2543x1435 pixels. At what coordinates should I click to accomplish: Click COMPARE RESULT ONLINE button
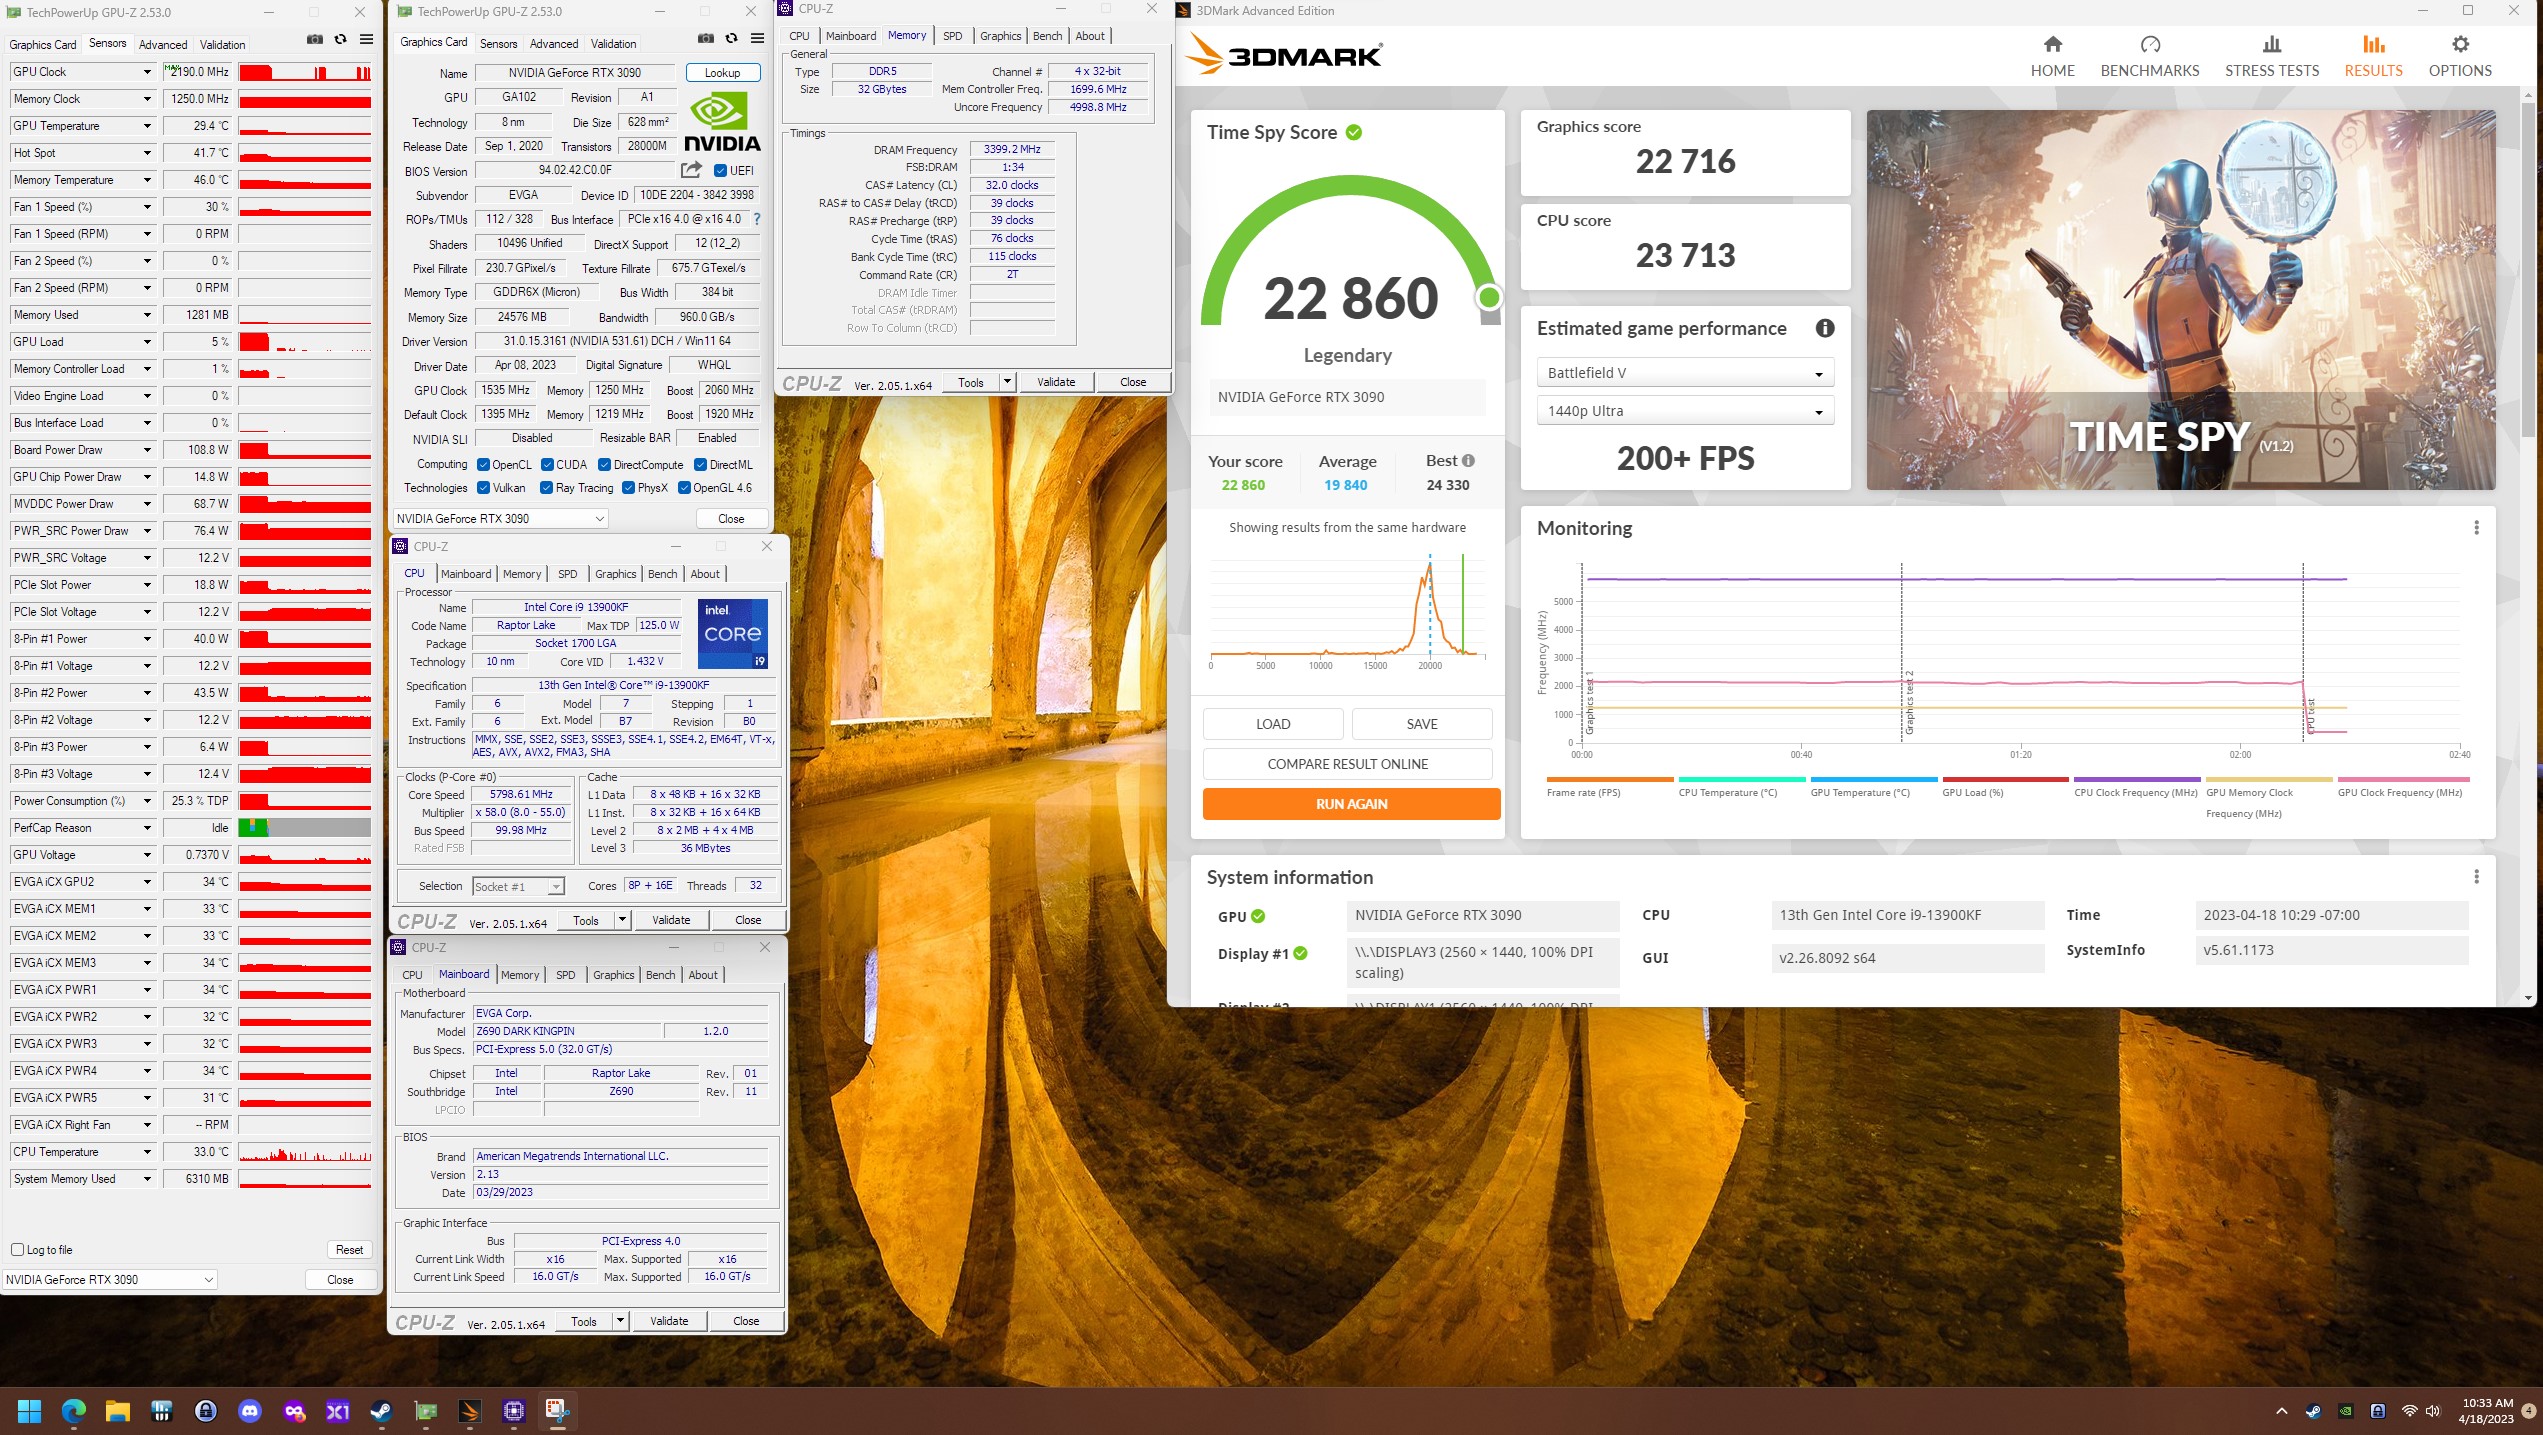tap(1347, 764)
